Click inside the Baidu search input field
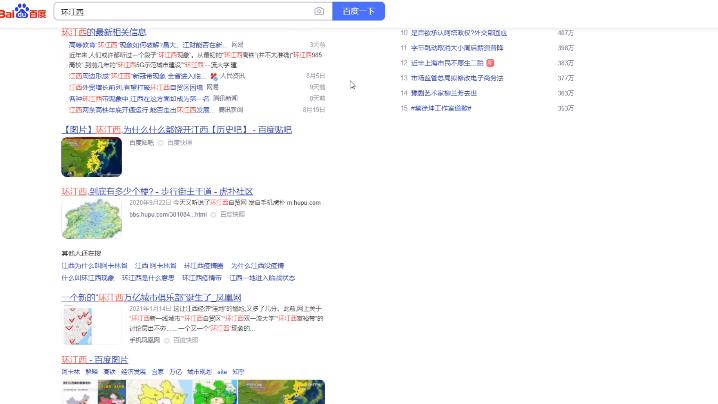Image resolution: width=718 pixels, height=404 pixels. click(x=180, y=11)
